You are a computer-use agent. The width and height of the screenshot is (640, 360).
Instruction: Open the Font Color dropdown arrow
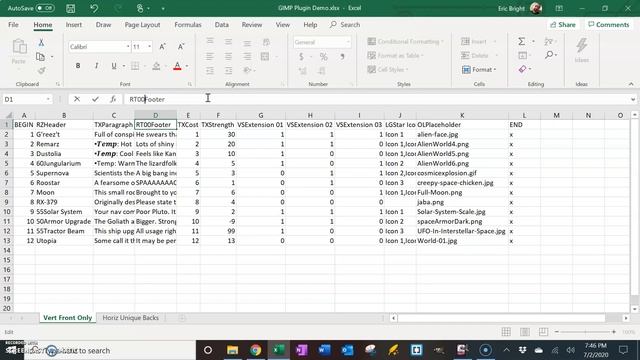coord(187,66)
